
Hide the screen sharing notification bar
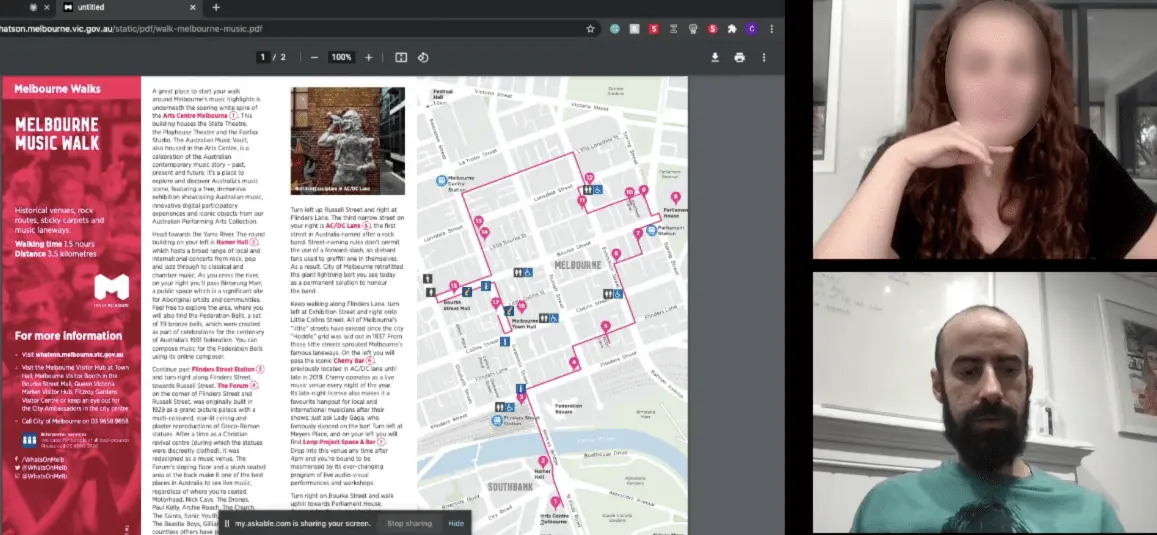456,523
